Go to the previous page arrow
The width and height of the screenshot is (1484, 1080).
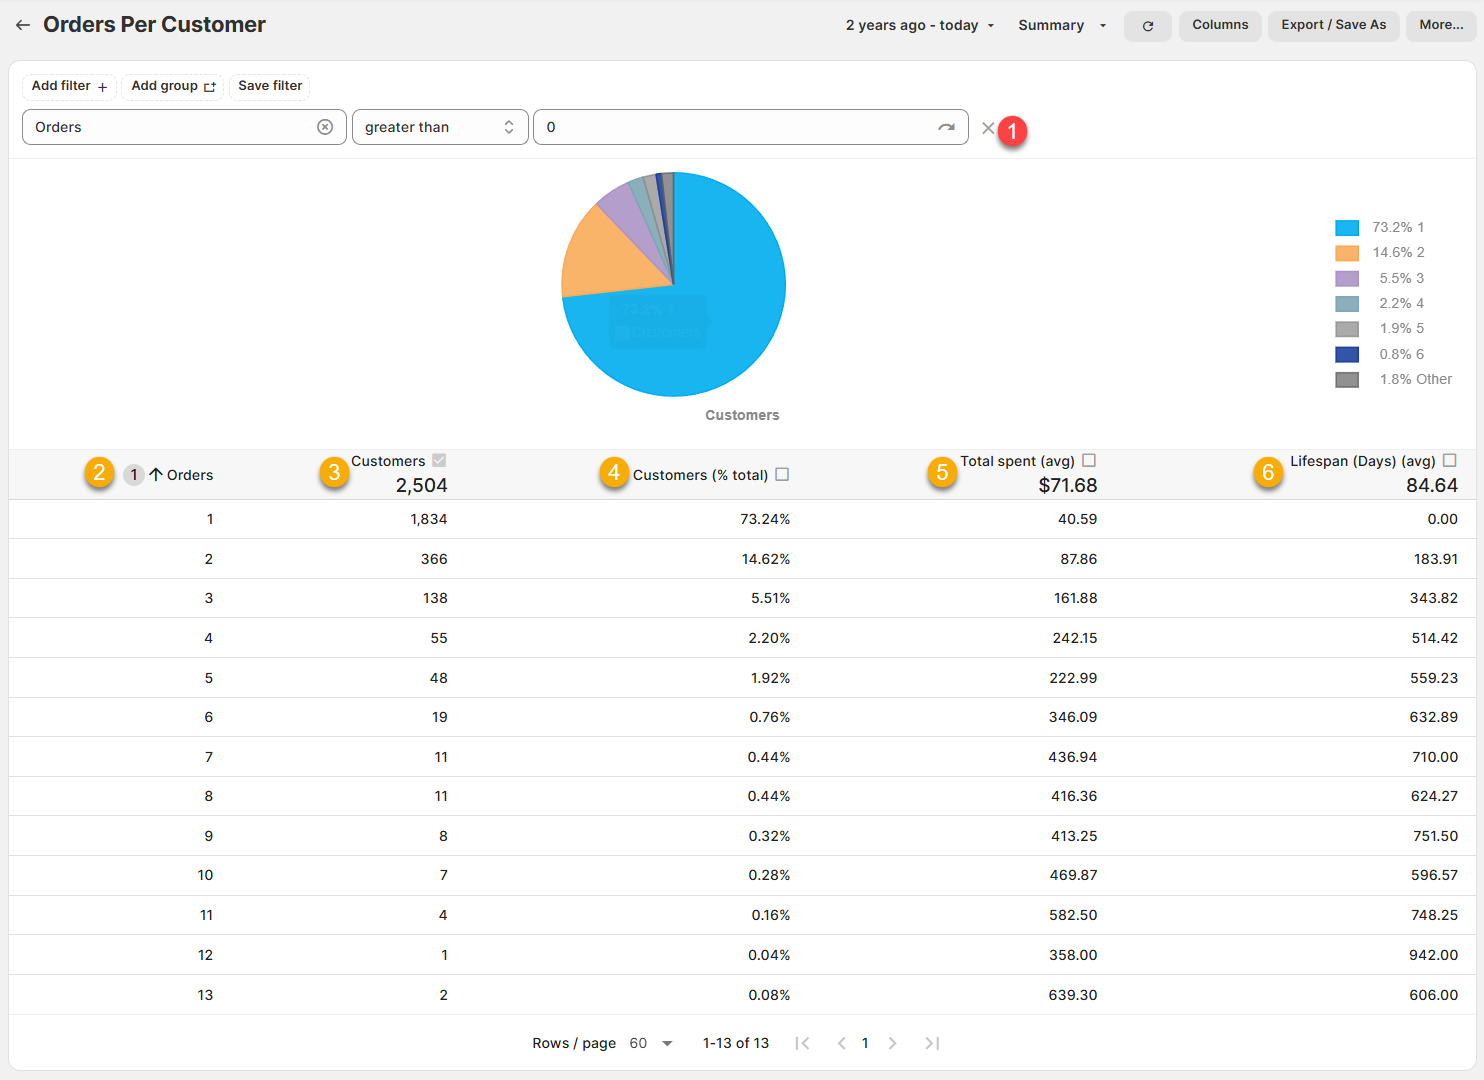point(841,1043)
